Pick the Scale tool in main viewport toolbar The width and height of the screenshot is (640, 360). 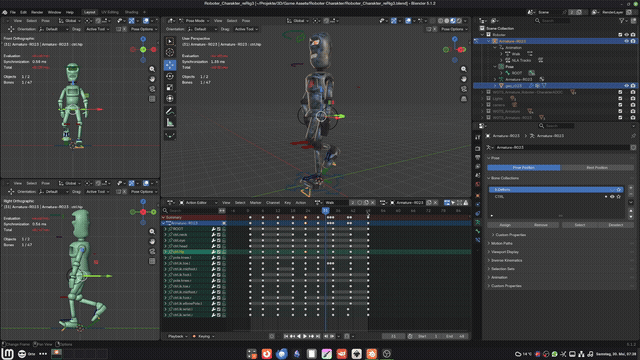[170, 87]
